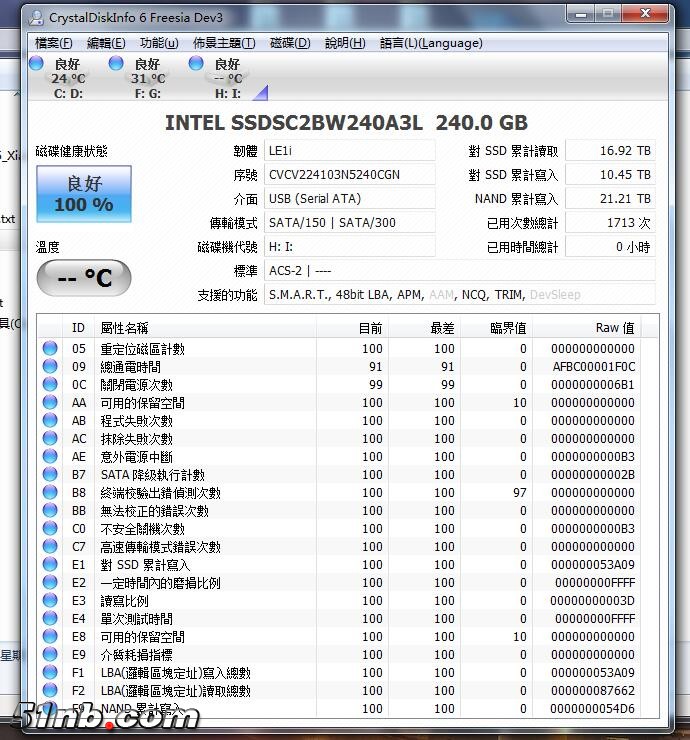Open the 語言(L)(Language) menu
Screen dimensions: 690x740
tap(431, 43)
